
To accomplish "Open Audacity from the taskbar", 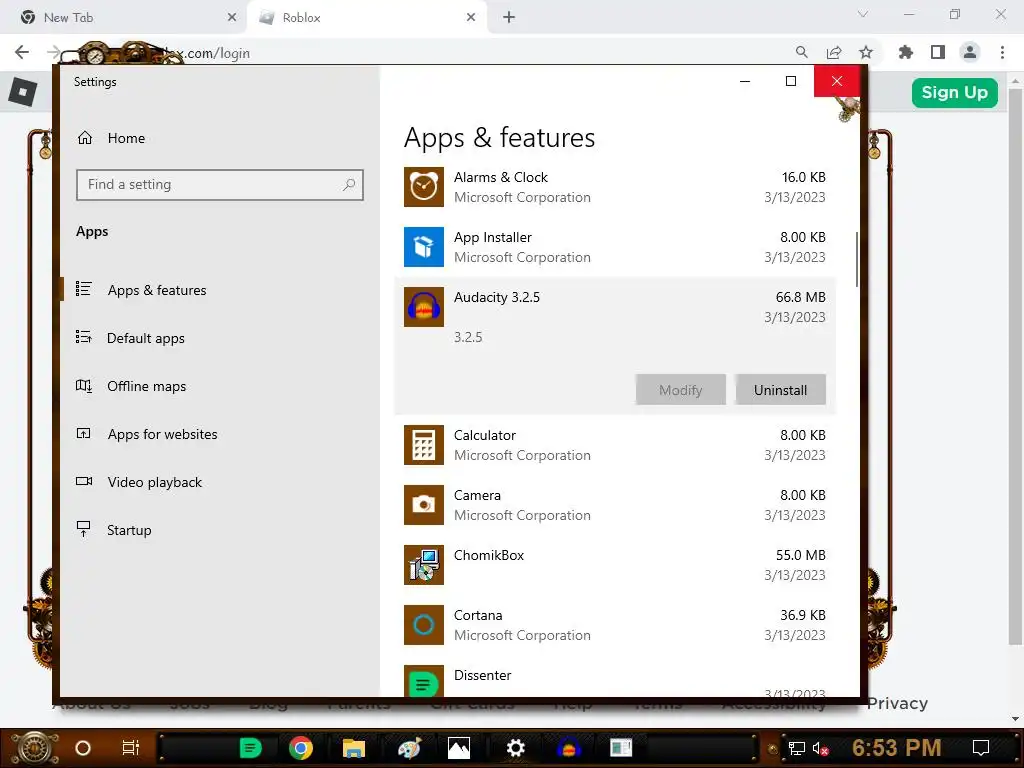I will tap(569, 748).
